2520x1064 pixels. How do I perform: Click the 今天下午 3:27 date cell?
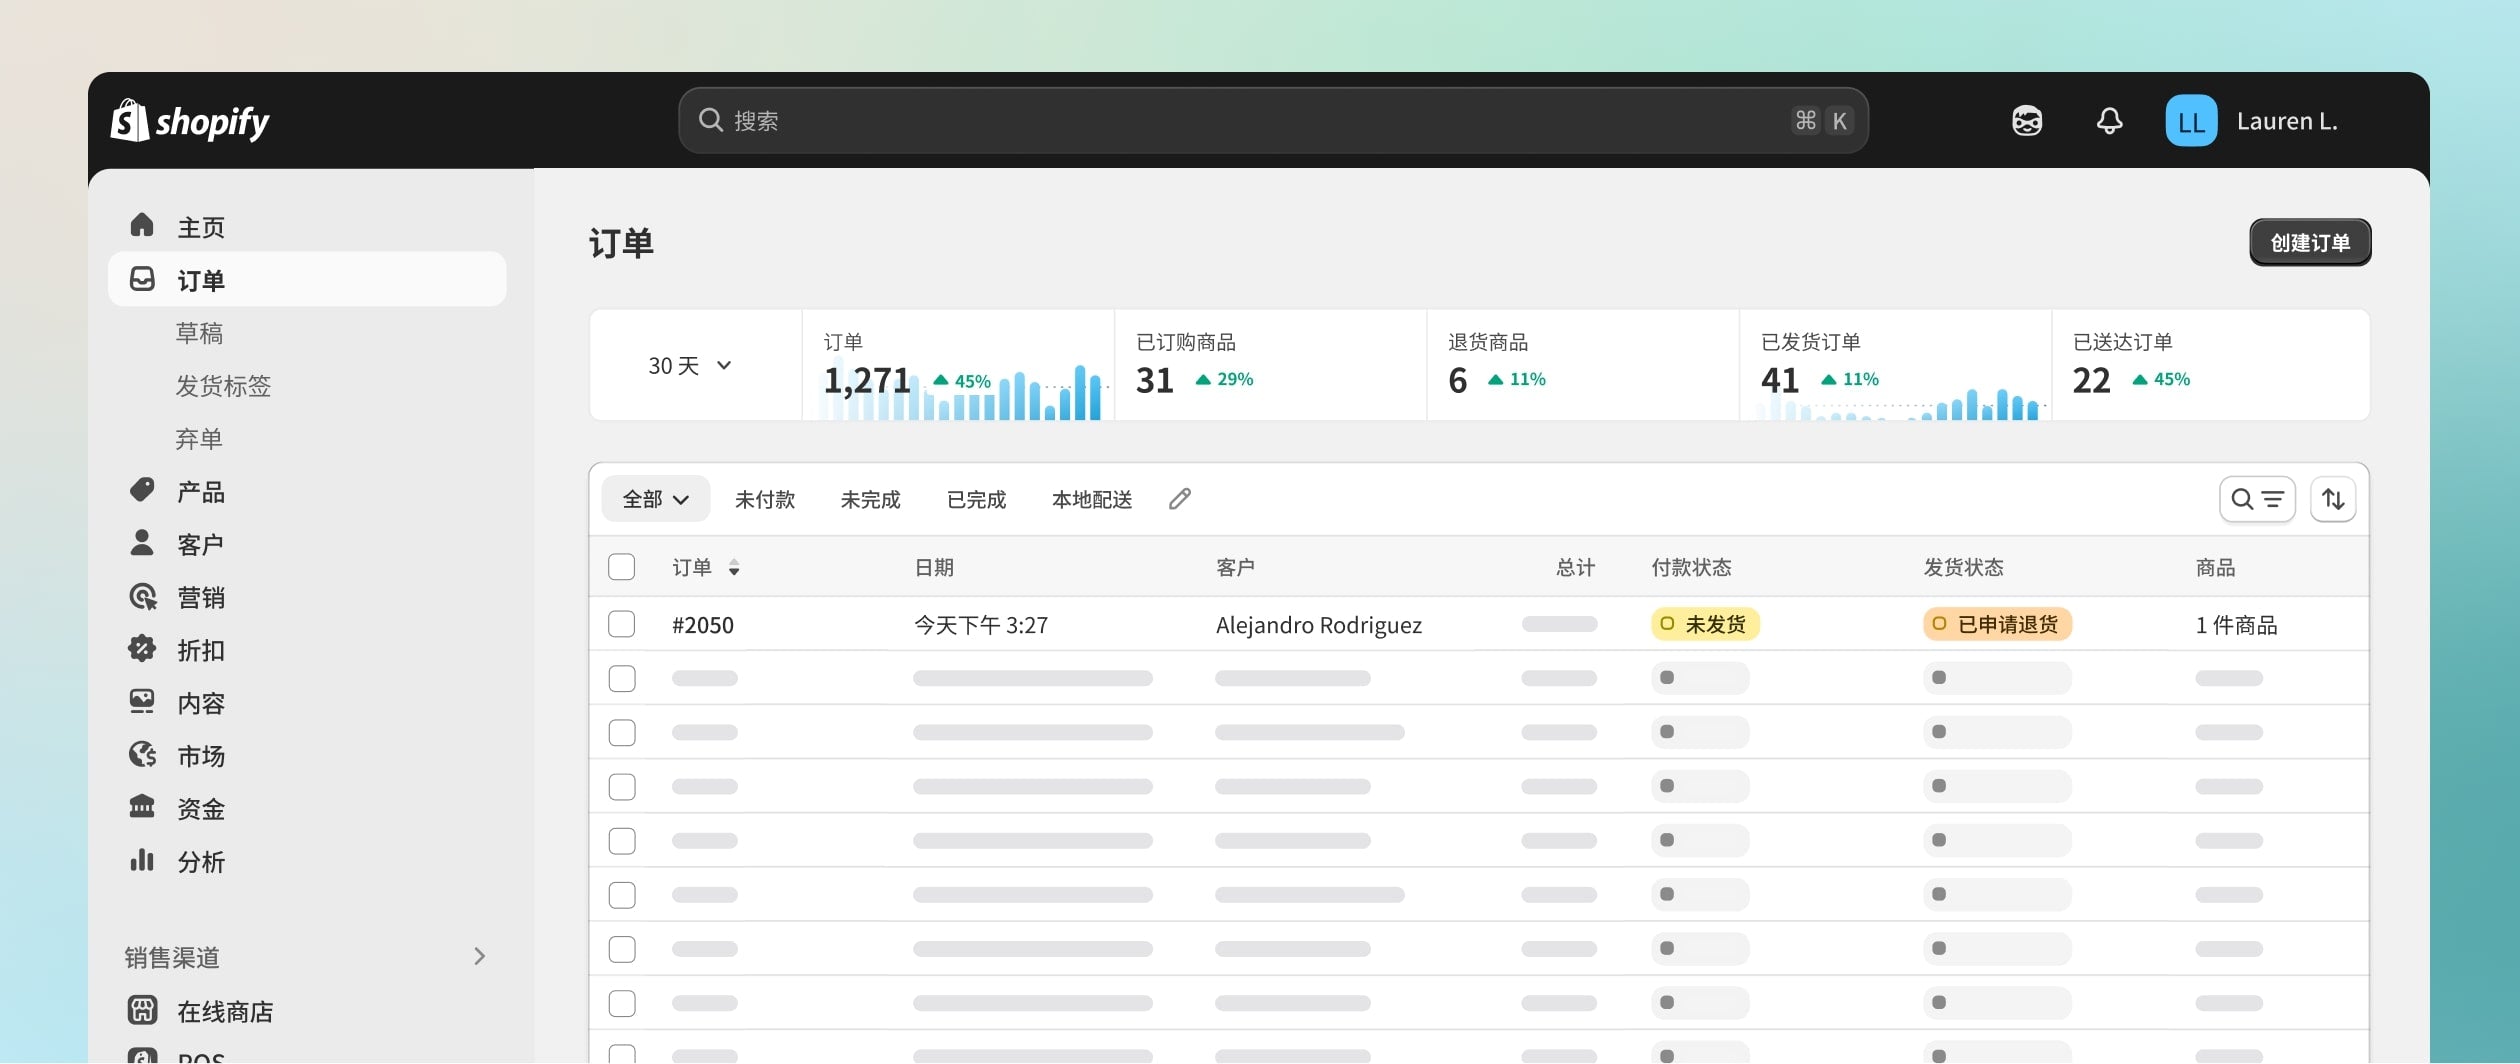click(x=981, y=625)
